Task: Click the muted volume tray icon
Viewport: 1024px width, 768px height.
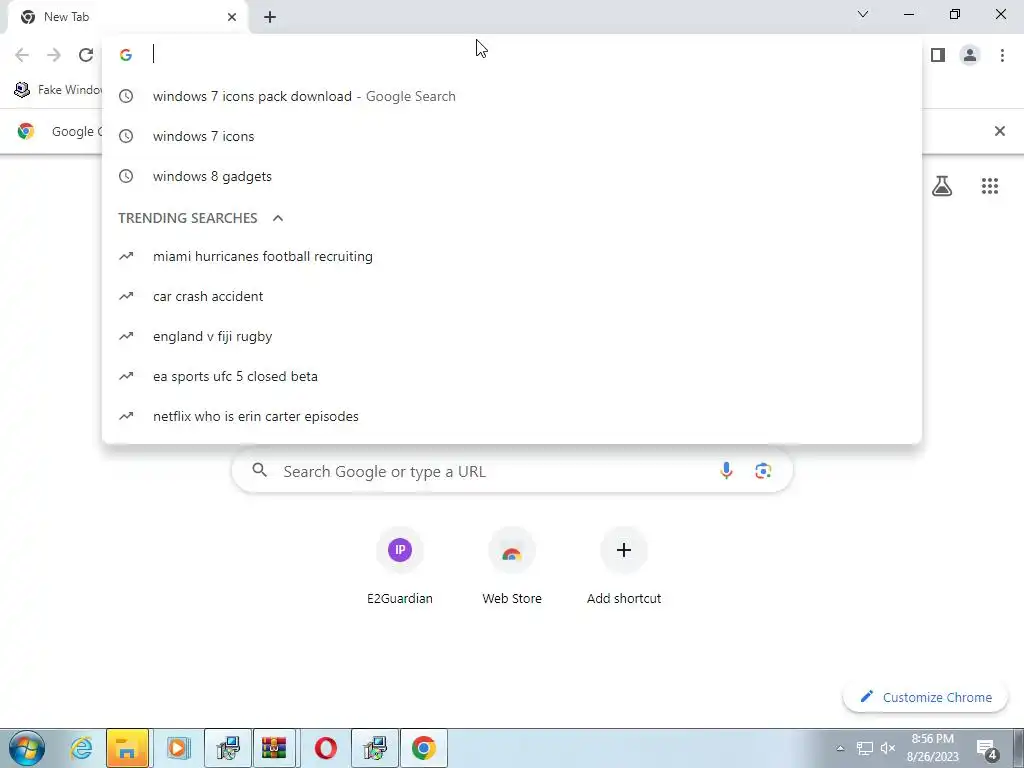Action: pyautogui.click(x=888, y=748)
